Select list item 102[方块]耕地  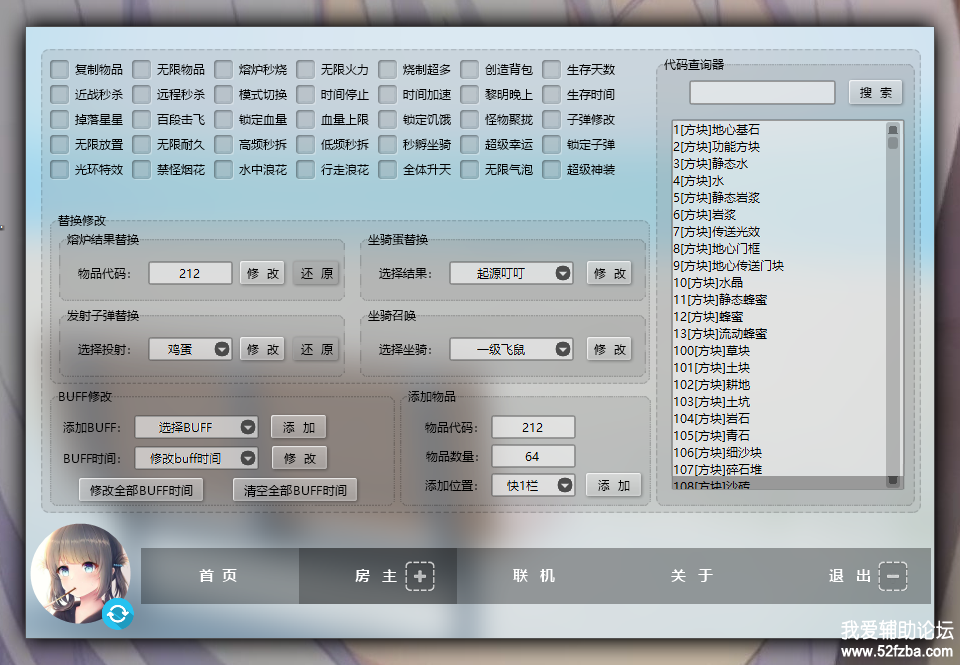779,385
